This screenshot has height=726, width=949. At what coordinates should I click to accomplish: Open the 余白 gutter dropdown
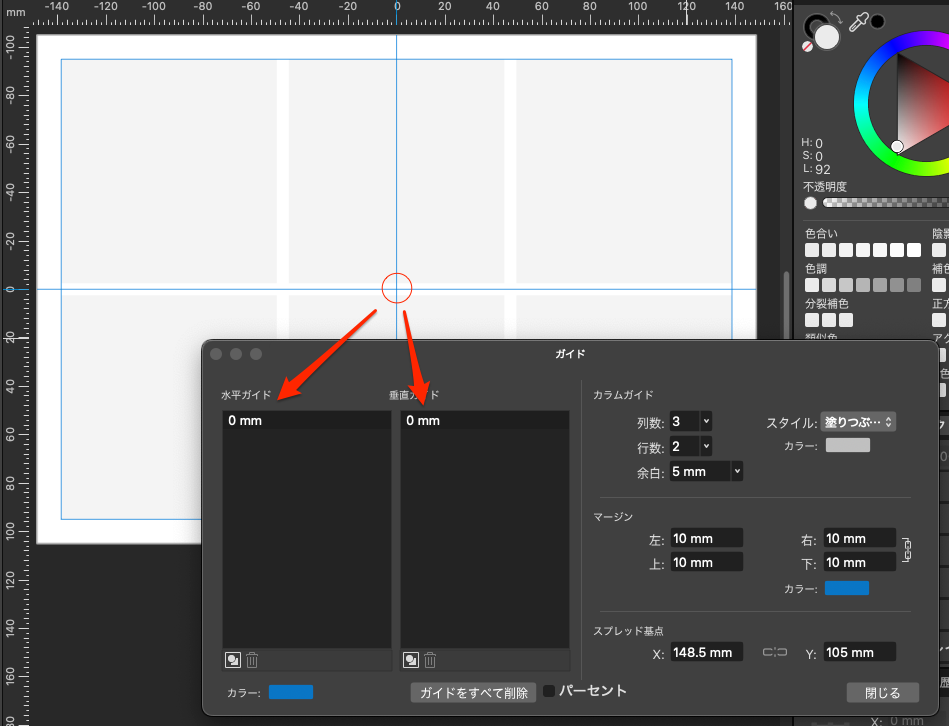pyautogui.click(x=737, y=471)
